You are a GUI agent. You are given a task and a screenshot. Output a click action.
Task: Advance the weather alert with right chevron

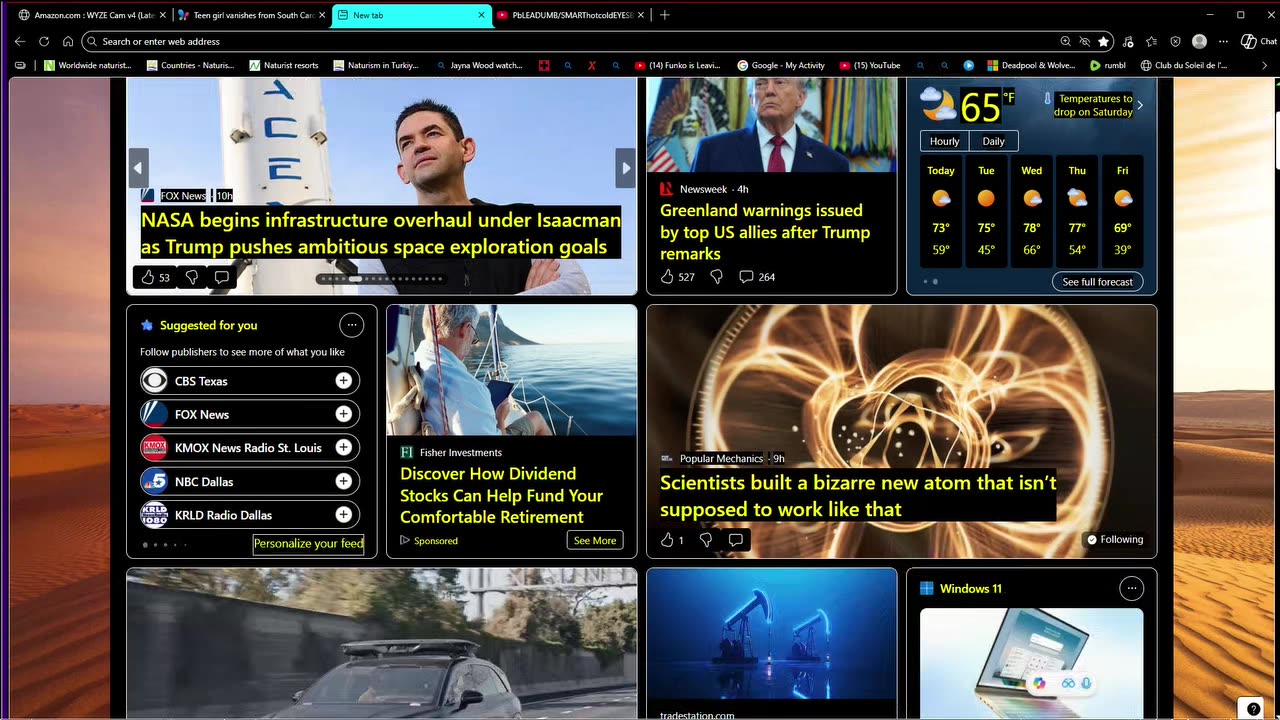pyautogui.click(x=1140, y=105)
